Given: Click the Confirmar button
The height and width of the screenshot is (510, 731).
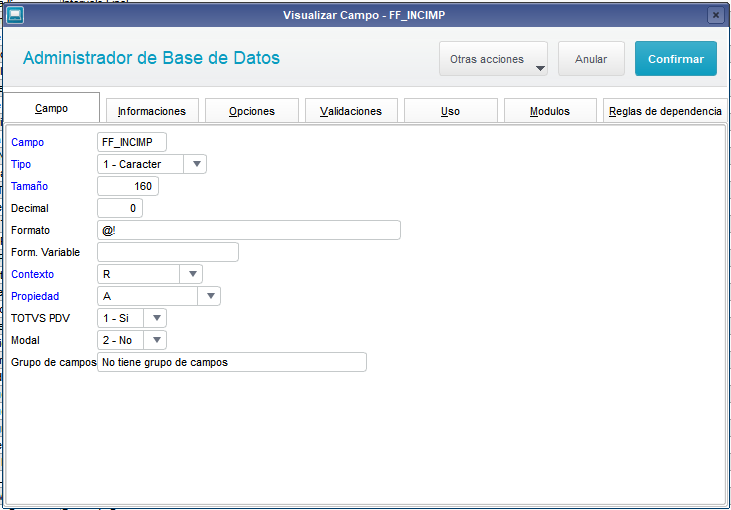Looking at the screenshot, I should (x=676, y=59).
